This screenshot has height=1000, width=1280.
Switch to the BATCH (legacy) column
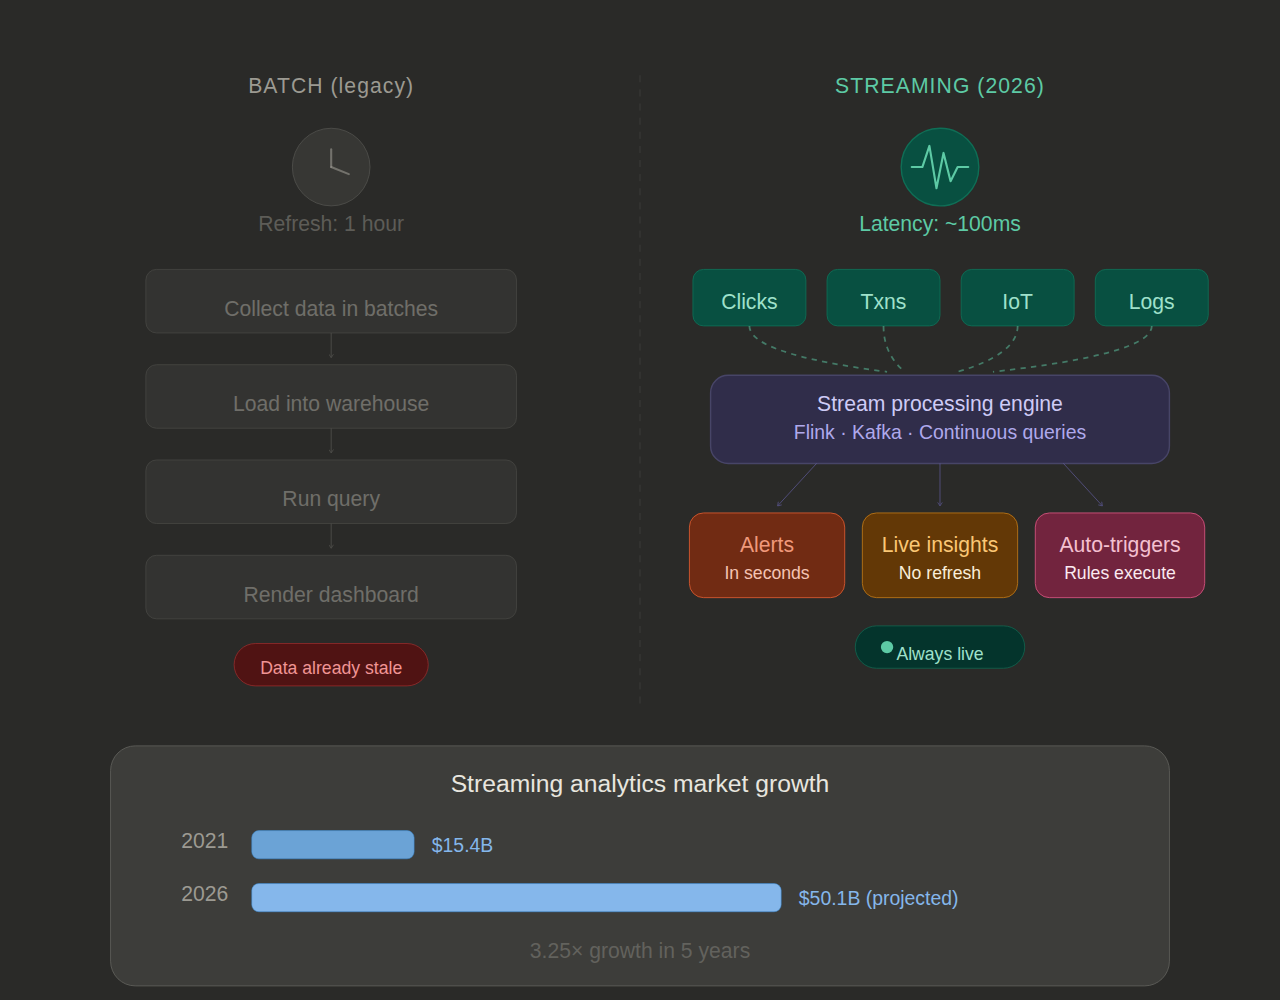[x=331, y=86]
